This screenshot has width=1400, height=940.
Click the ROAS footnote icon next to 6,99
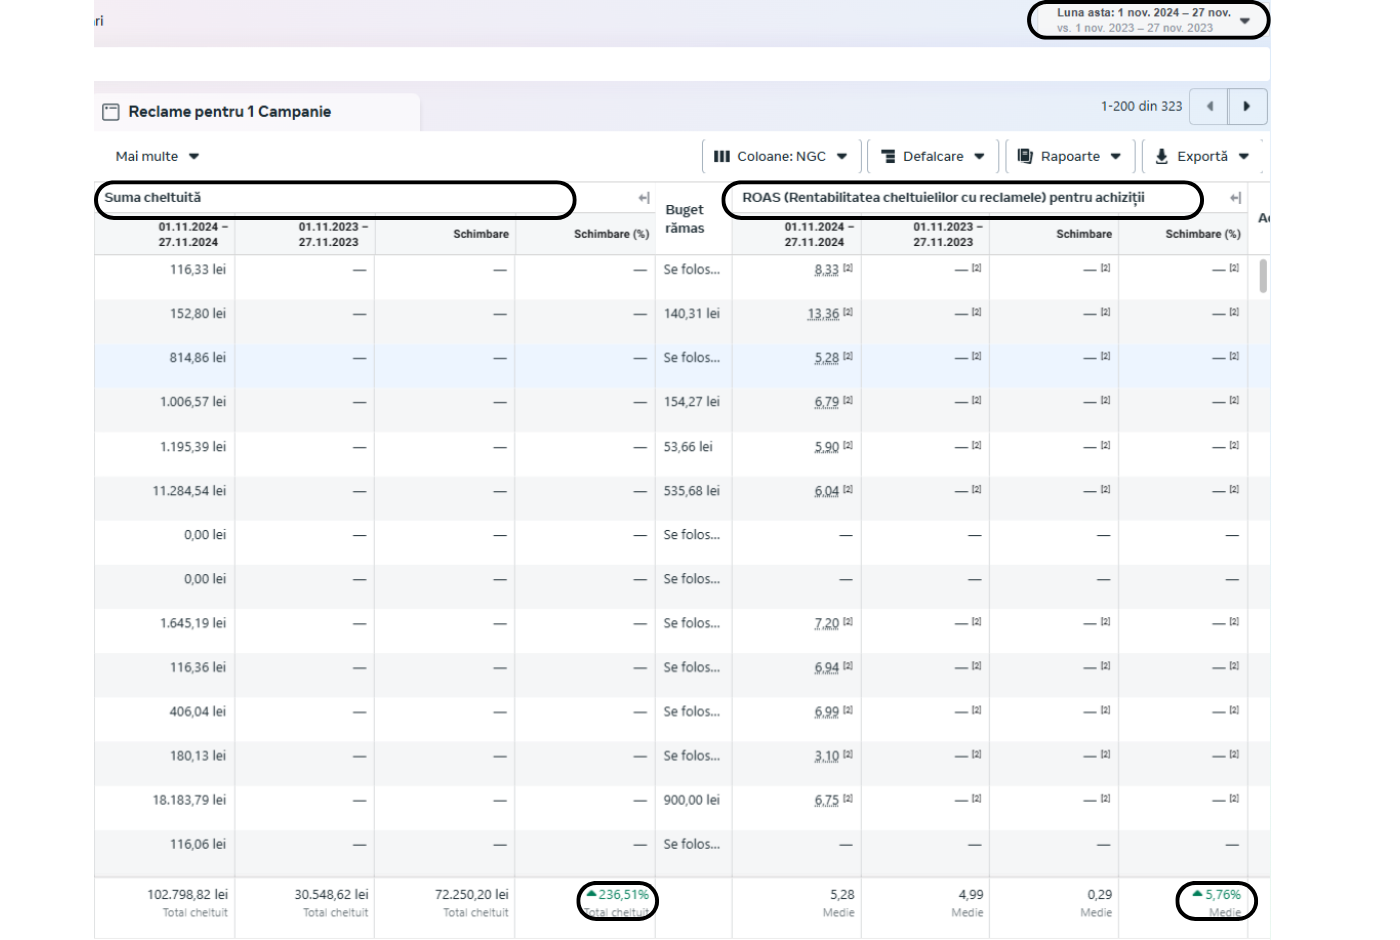tap(848, 710)
